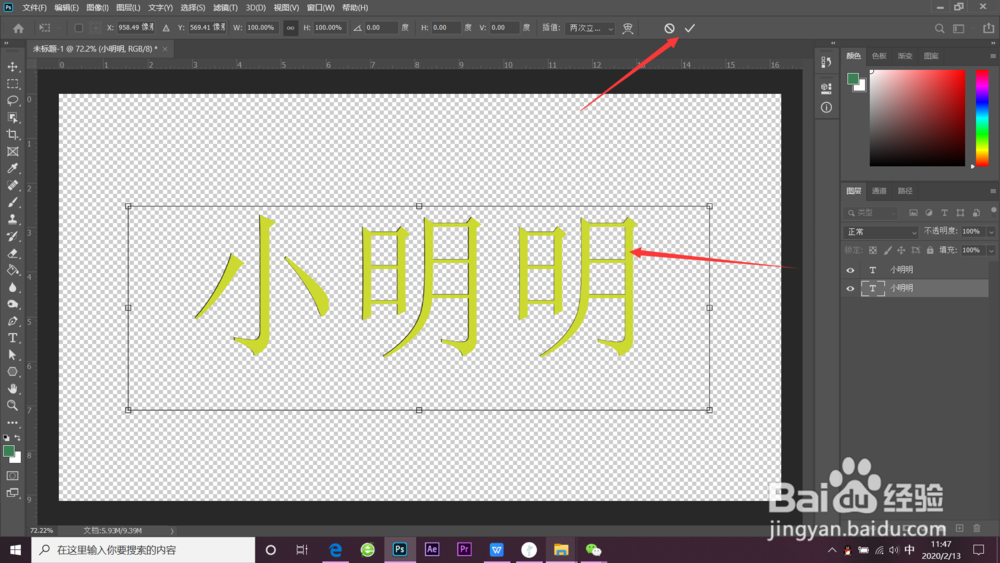Click the rotation angle input field
The image size is (1000, 563).
coord(380,27)
